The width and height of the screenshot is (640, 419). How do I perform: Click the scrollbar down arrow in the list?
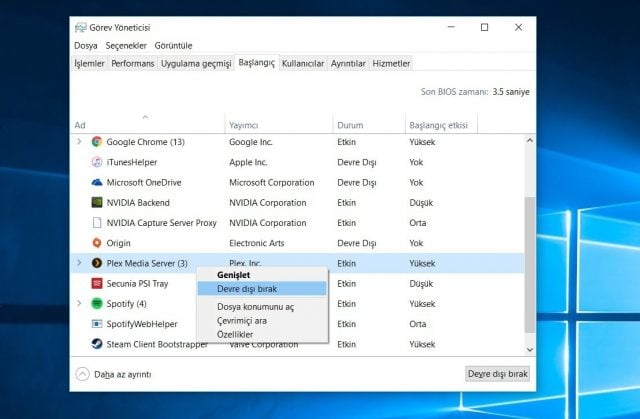530,350
